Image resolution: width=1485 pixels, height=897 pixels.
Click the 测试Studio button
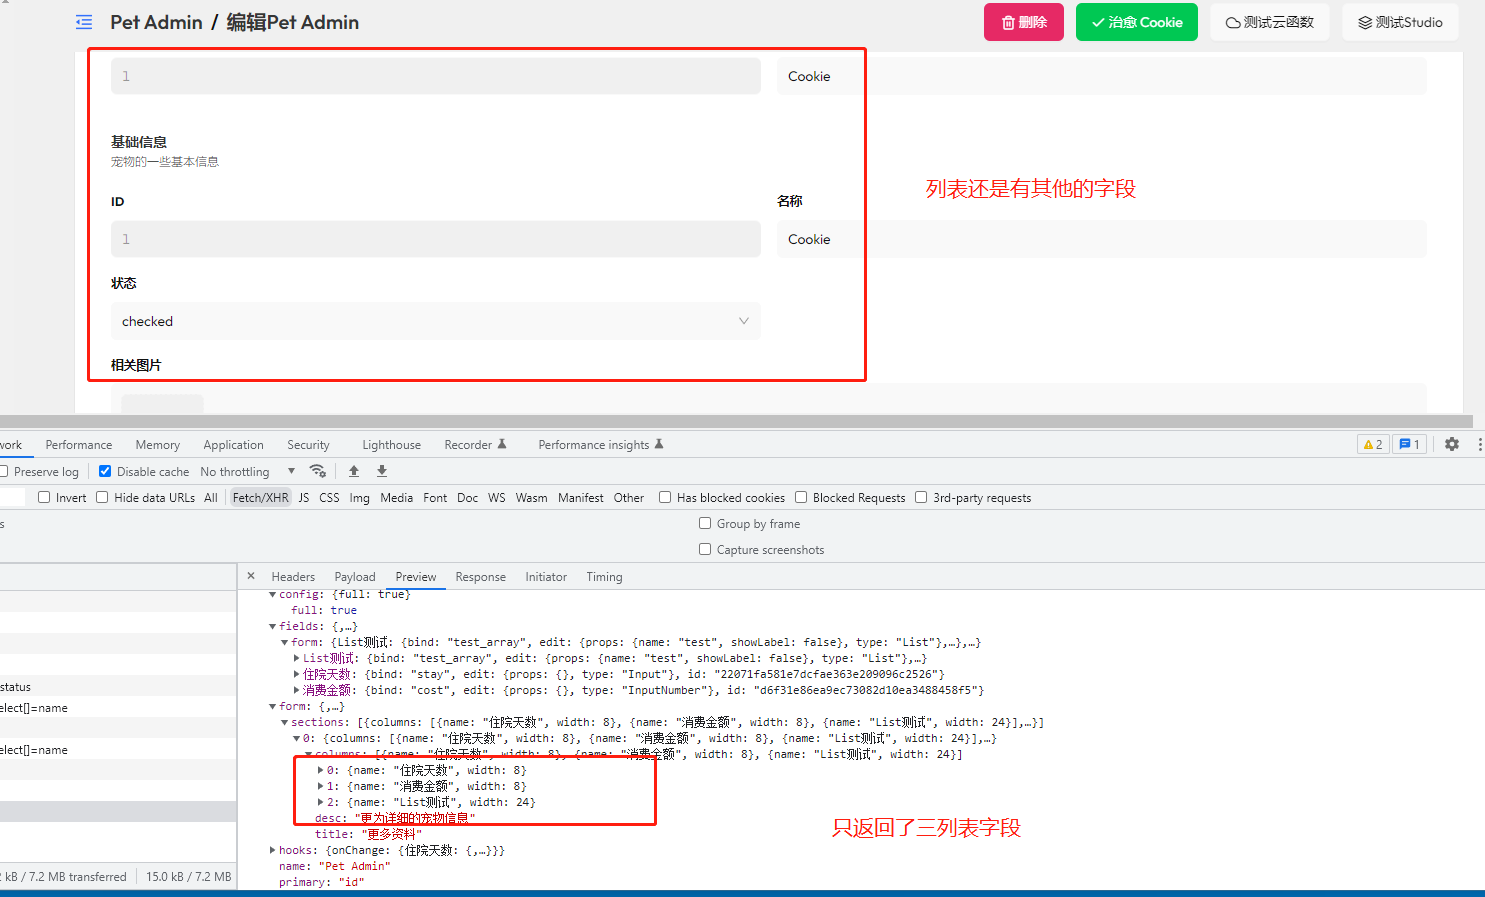pos(1399,22)
